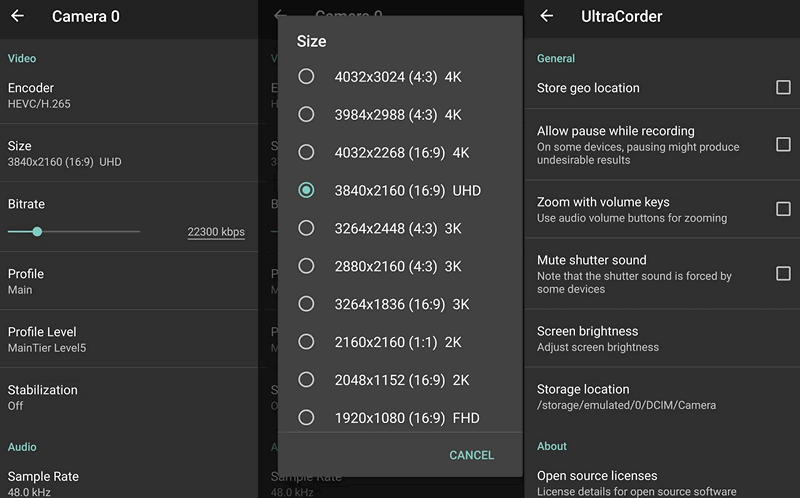Click the Size dialog title
This screenshot has height=498, width=800.
click(x=311, y=41)
